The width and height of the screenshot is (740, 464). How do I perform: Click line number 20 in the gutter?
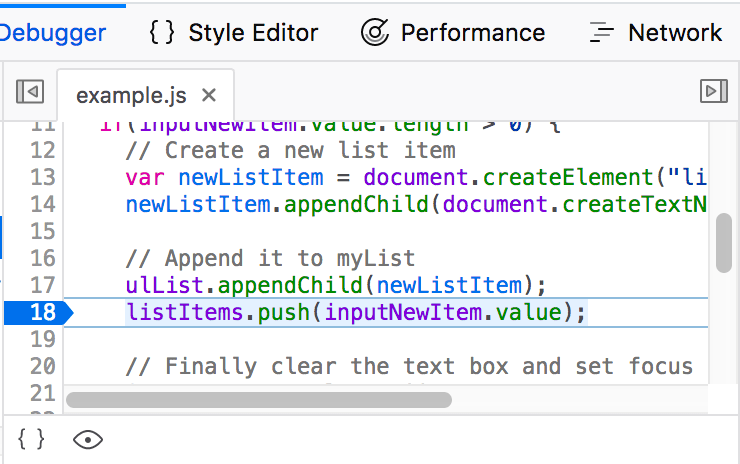[43, 366]
